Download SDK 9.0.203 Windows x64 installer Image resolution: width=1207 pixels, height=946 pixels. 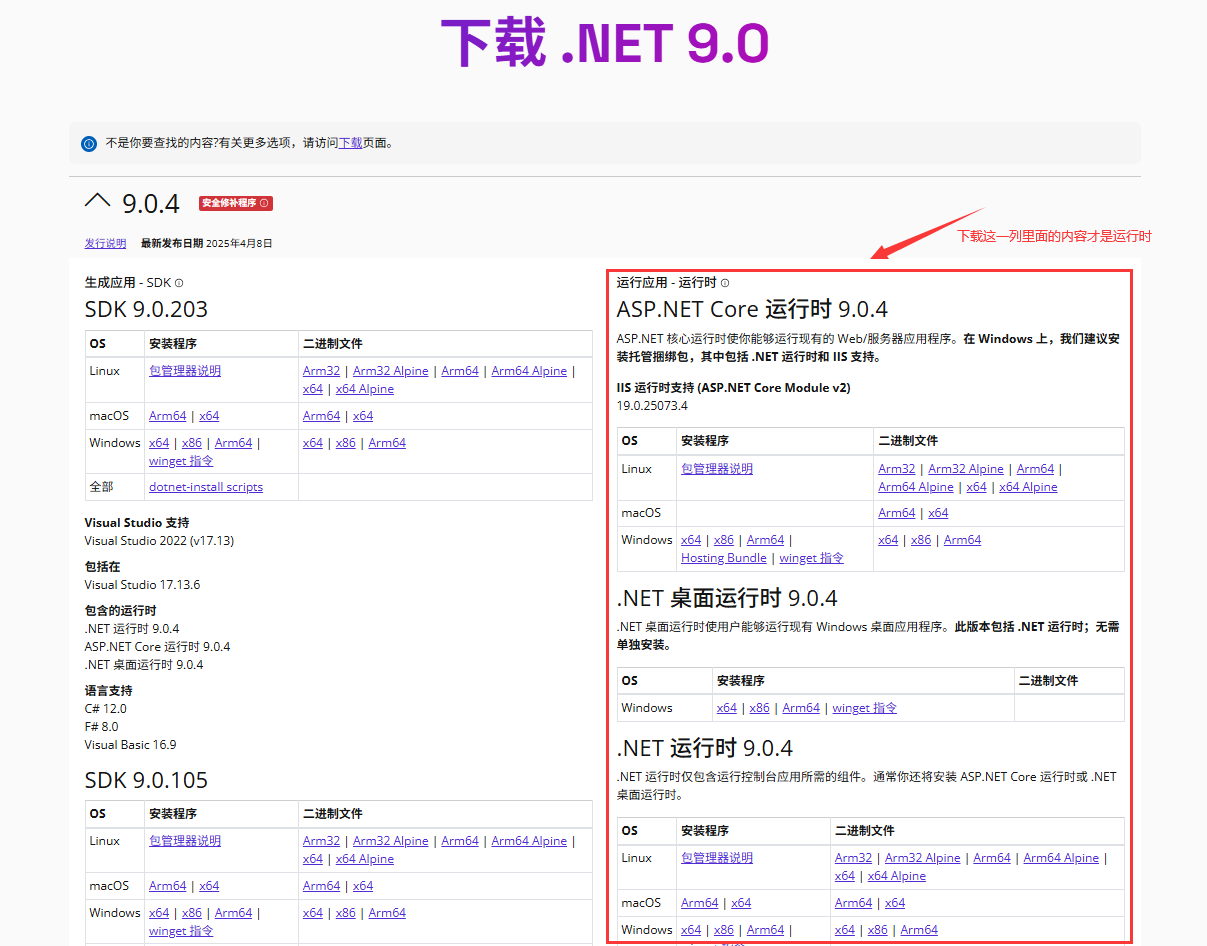click(159, 442)
